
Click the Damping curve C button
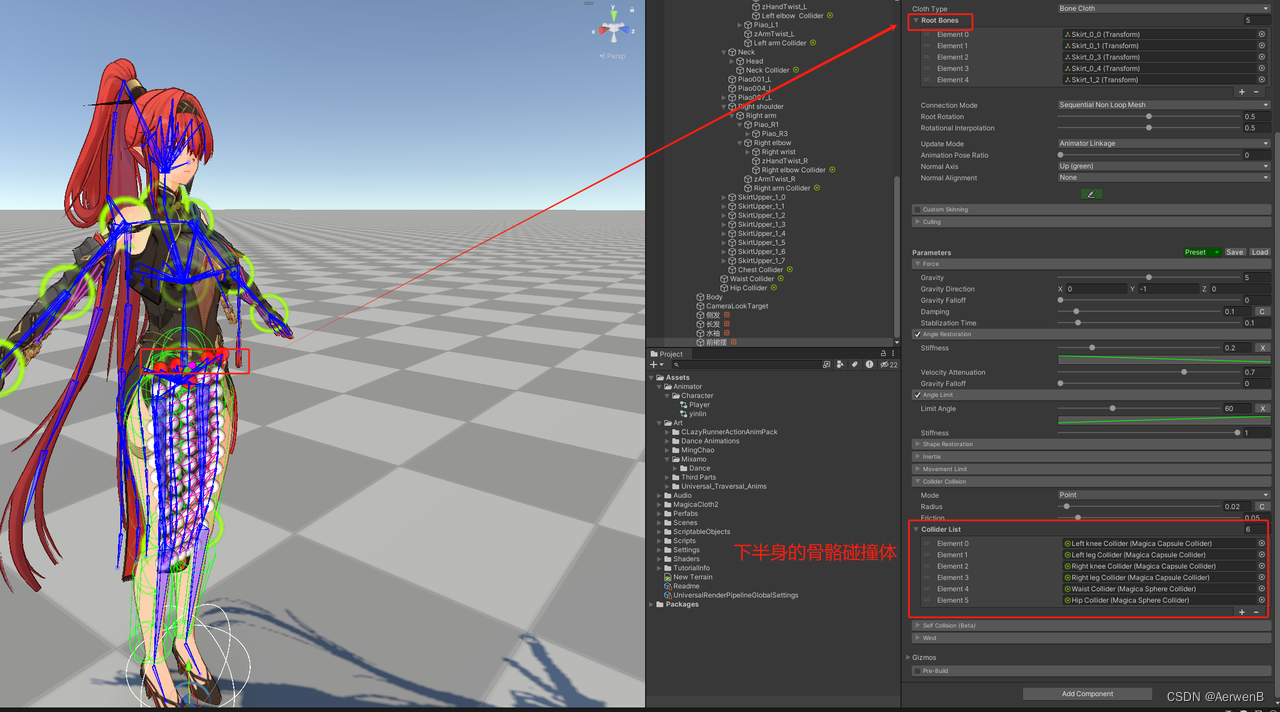pos(1262,312)
